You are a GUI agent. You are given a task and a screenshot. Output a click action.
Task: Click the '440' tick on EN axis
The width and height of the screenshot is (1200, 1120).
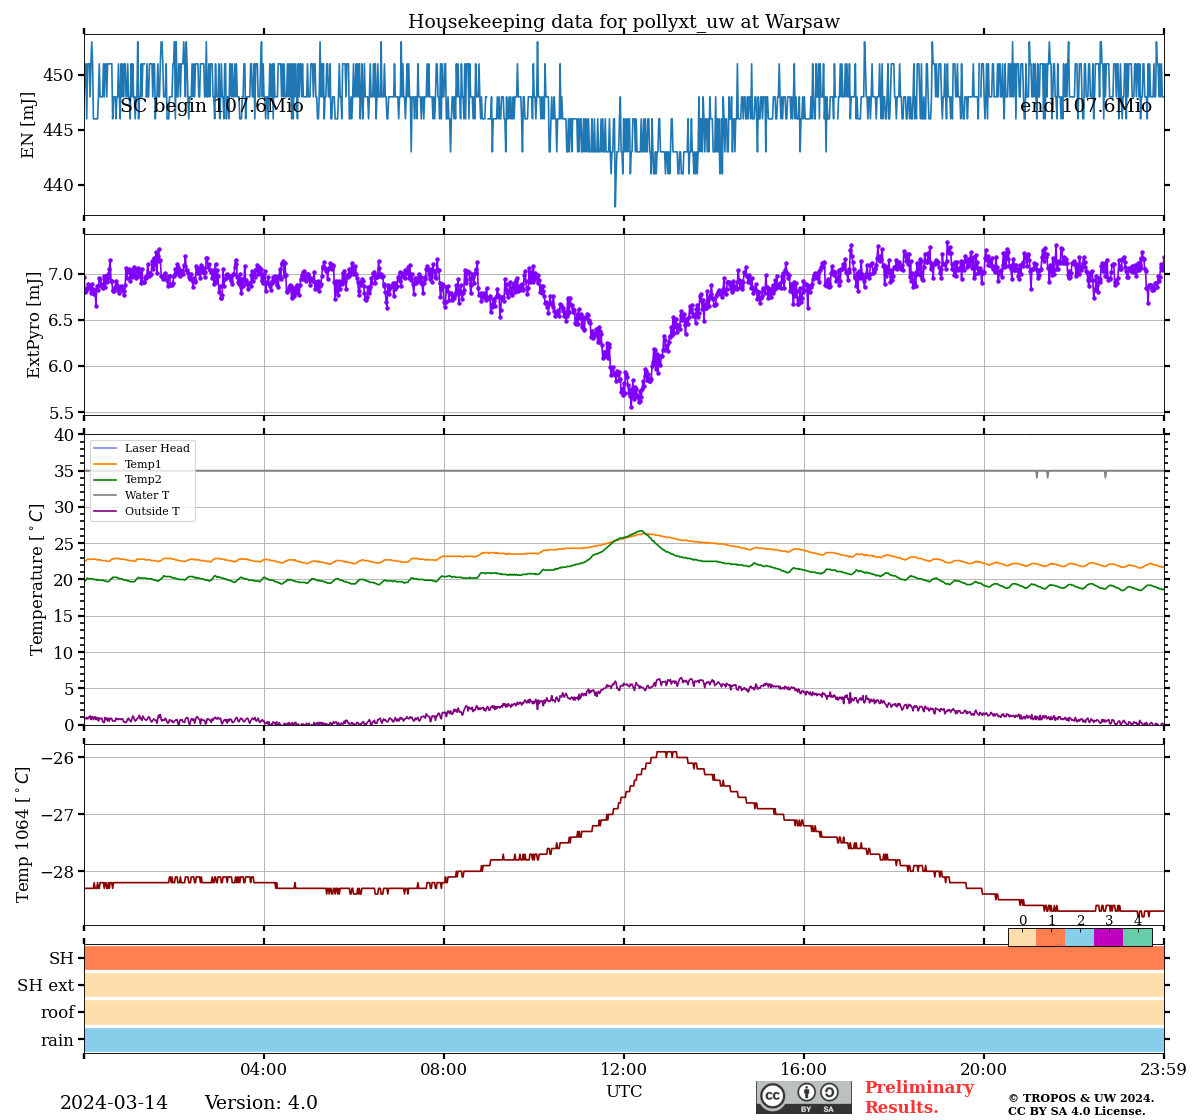pos(60,185)
